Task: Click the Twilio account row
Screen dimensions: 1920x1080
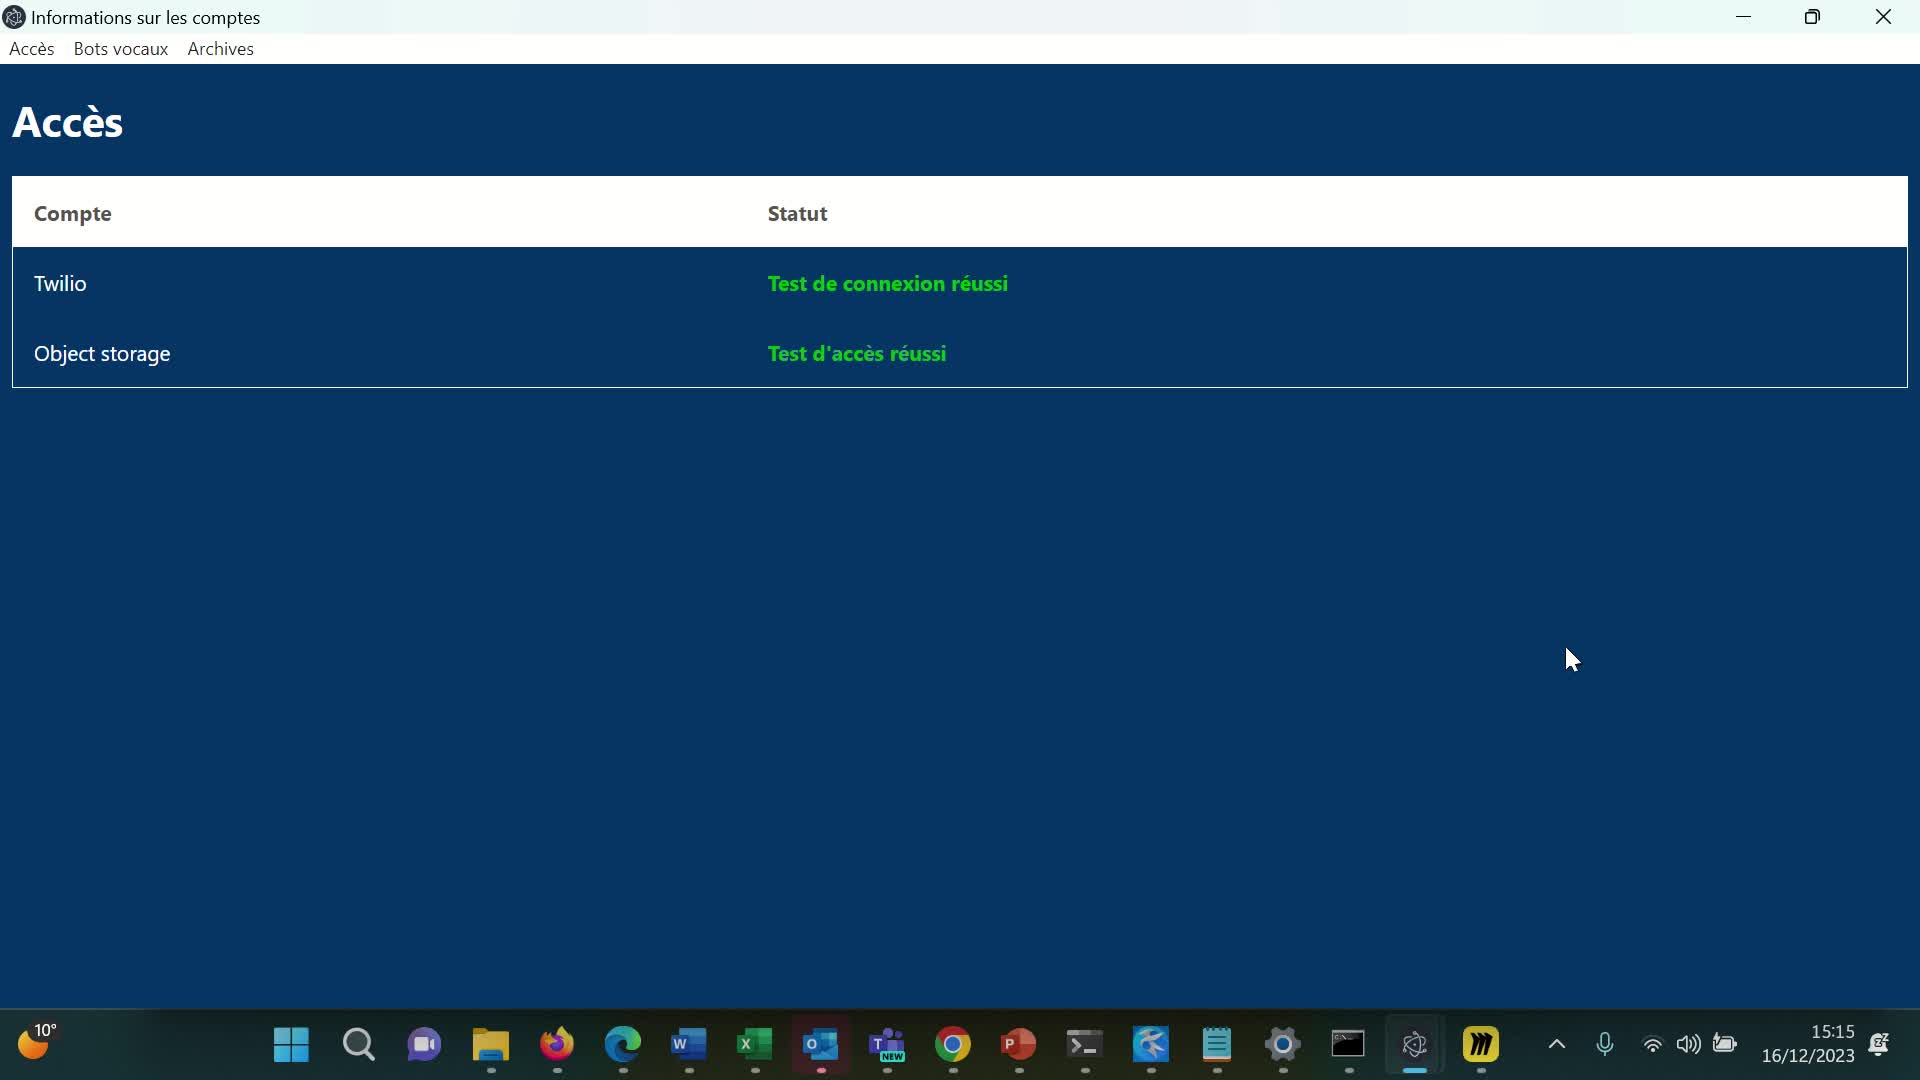Action: (60, 284)
